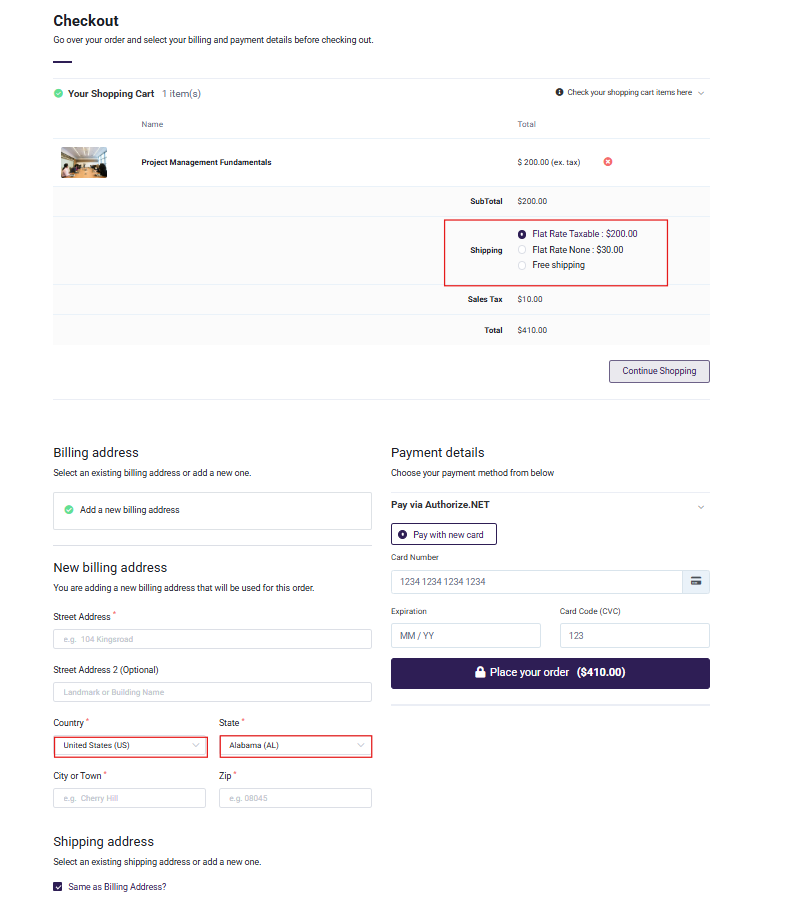
Task: Open the Project Management Fundamentals product thumbnail
Action: (x=84, y=162)
